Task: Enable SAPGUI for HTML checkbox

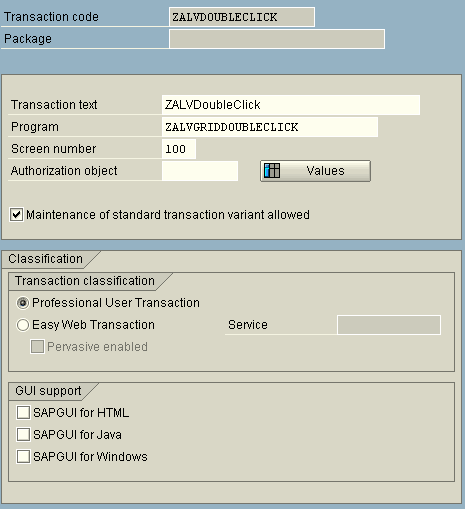Action: (23, 412)
